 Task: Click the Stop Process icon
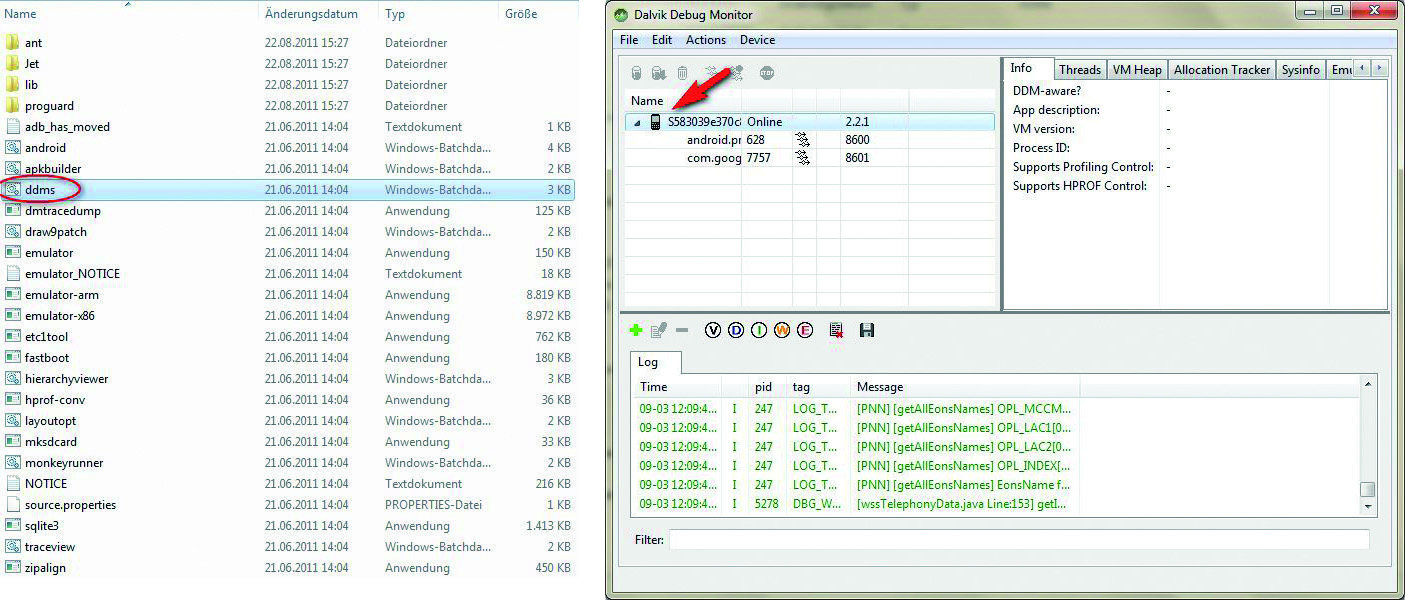point(767,72)
